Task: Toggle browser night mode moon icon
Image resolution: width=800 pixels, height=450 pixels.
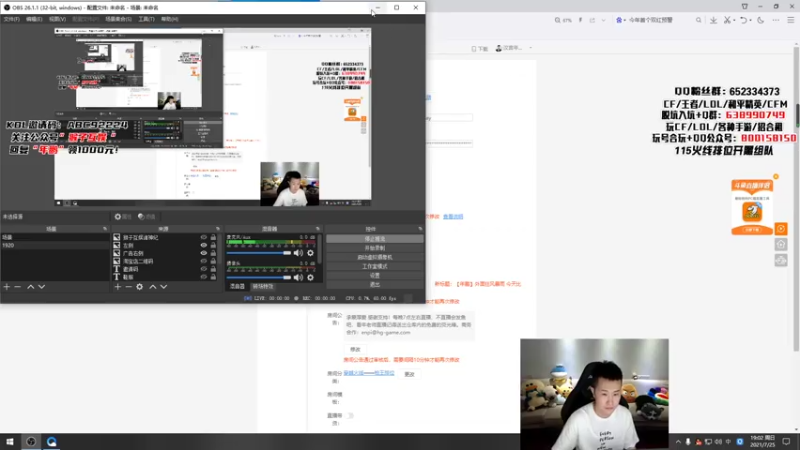Action: [x=761, y=20]
